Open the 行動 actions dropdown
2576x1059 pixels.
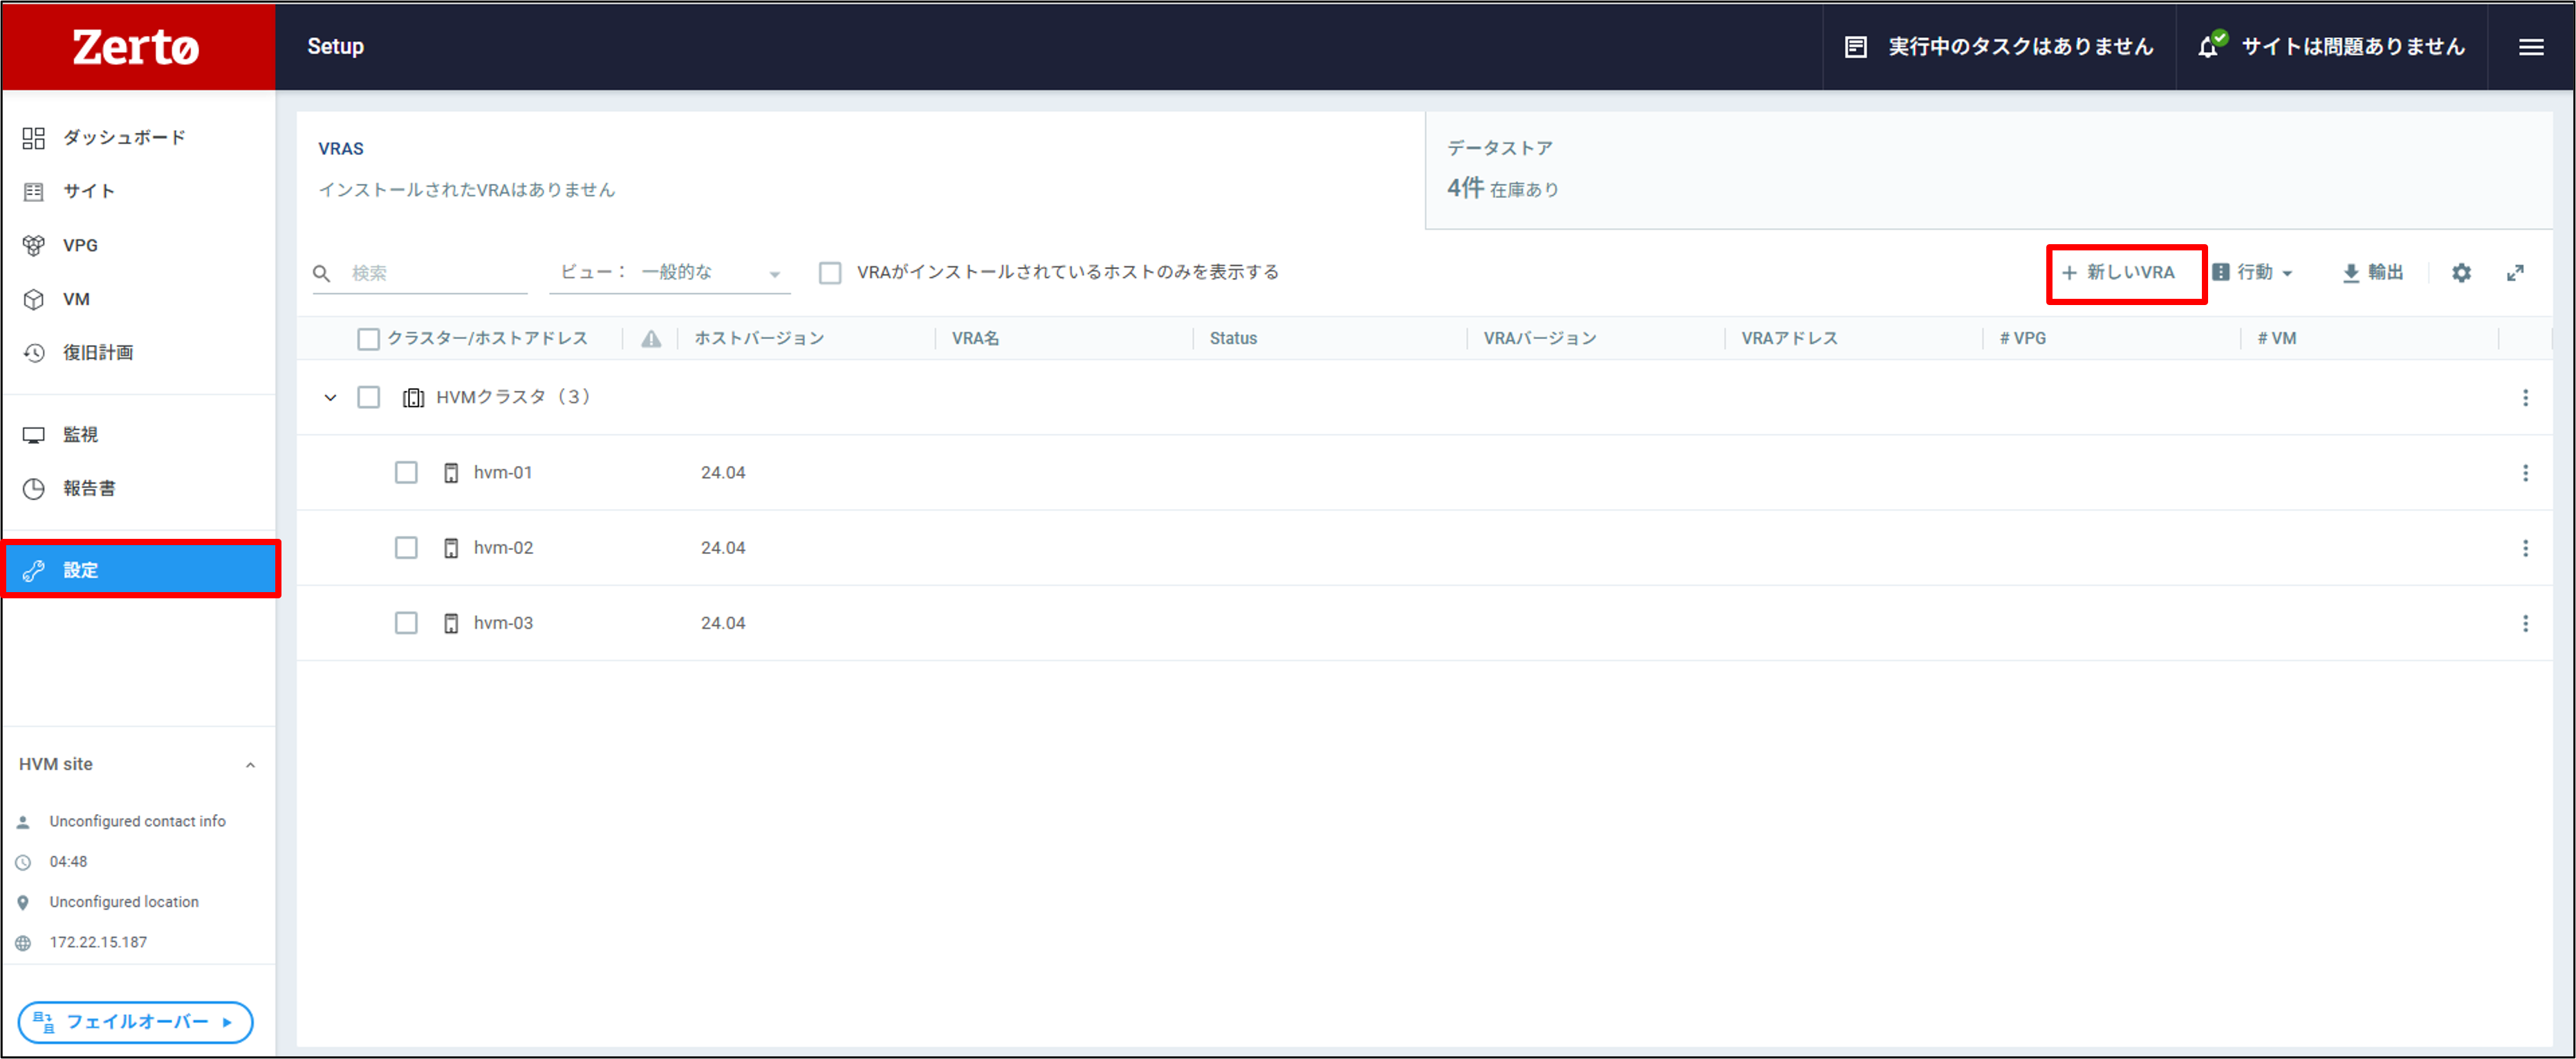pos(2252,273)
